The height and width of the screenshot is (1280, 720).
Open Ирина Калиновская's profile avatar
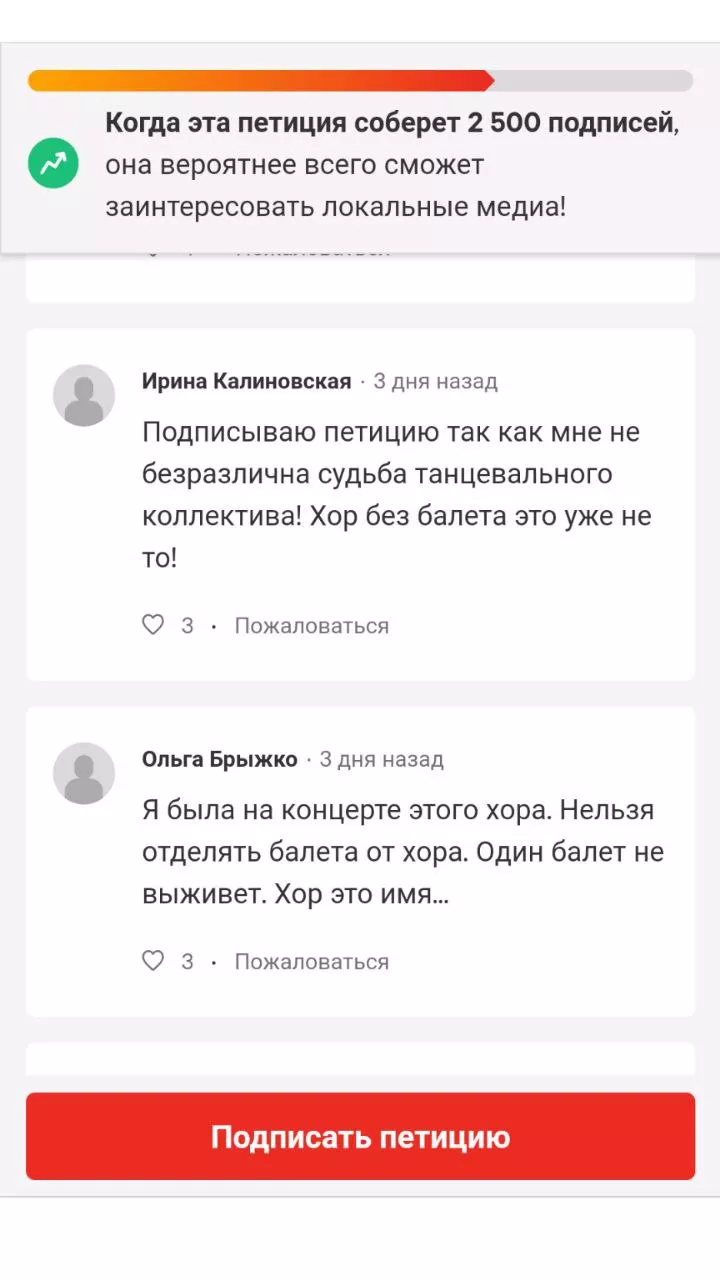(x=84, y=396)
